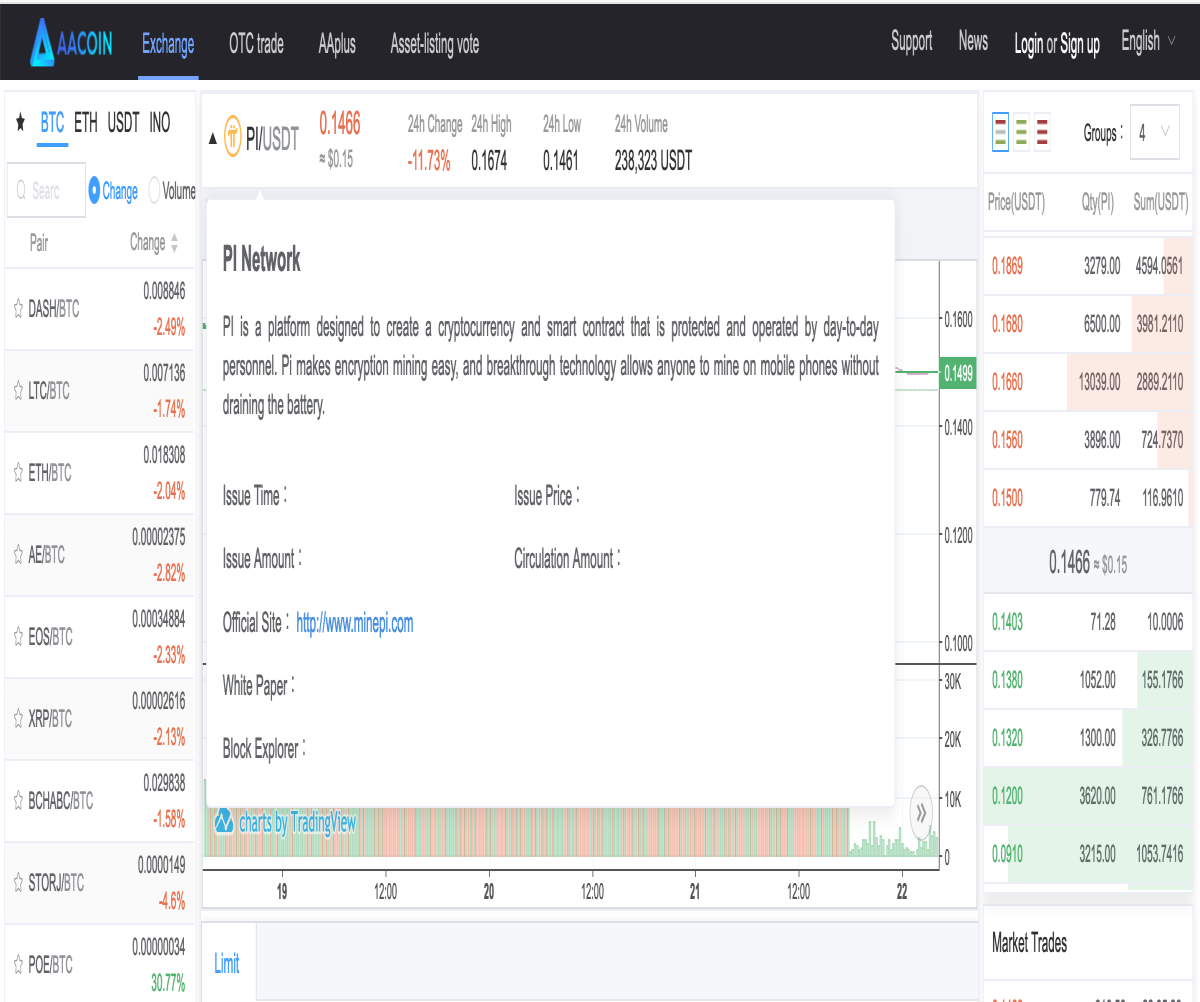The height and width of the screenshot is (1002, 1200).
Task: Open the Exchange tab
Action: click(168, 44)
